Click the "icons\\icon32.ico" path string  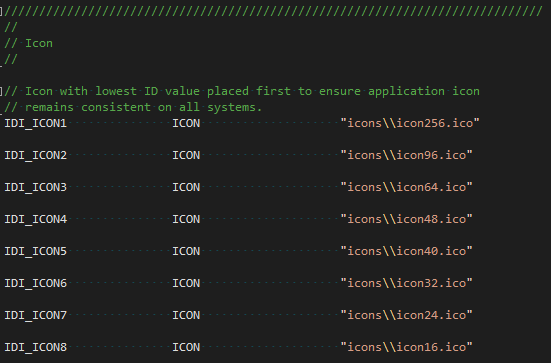click(407, 283)
